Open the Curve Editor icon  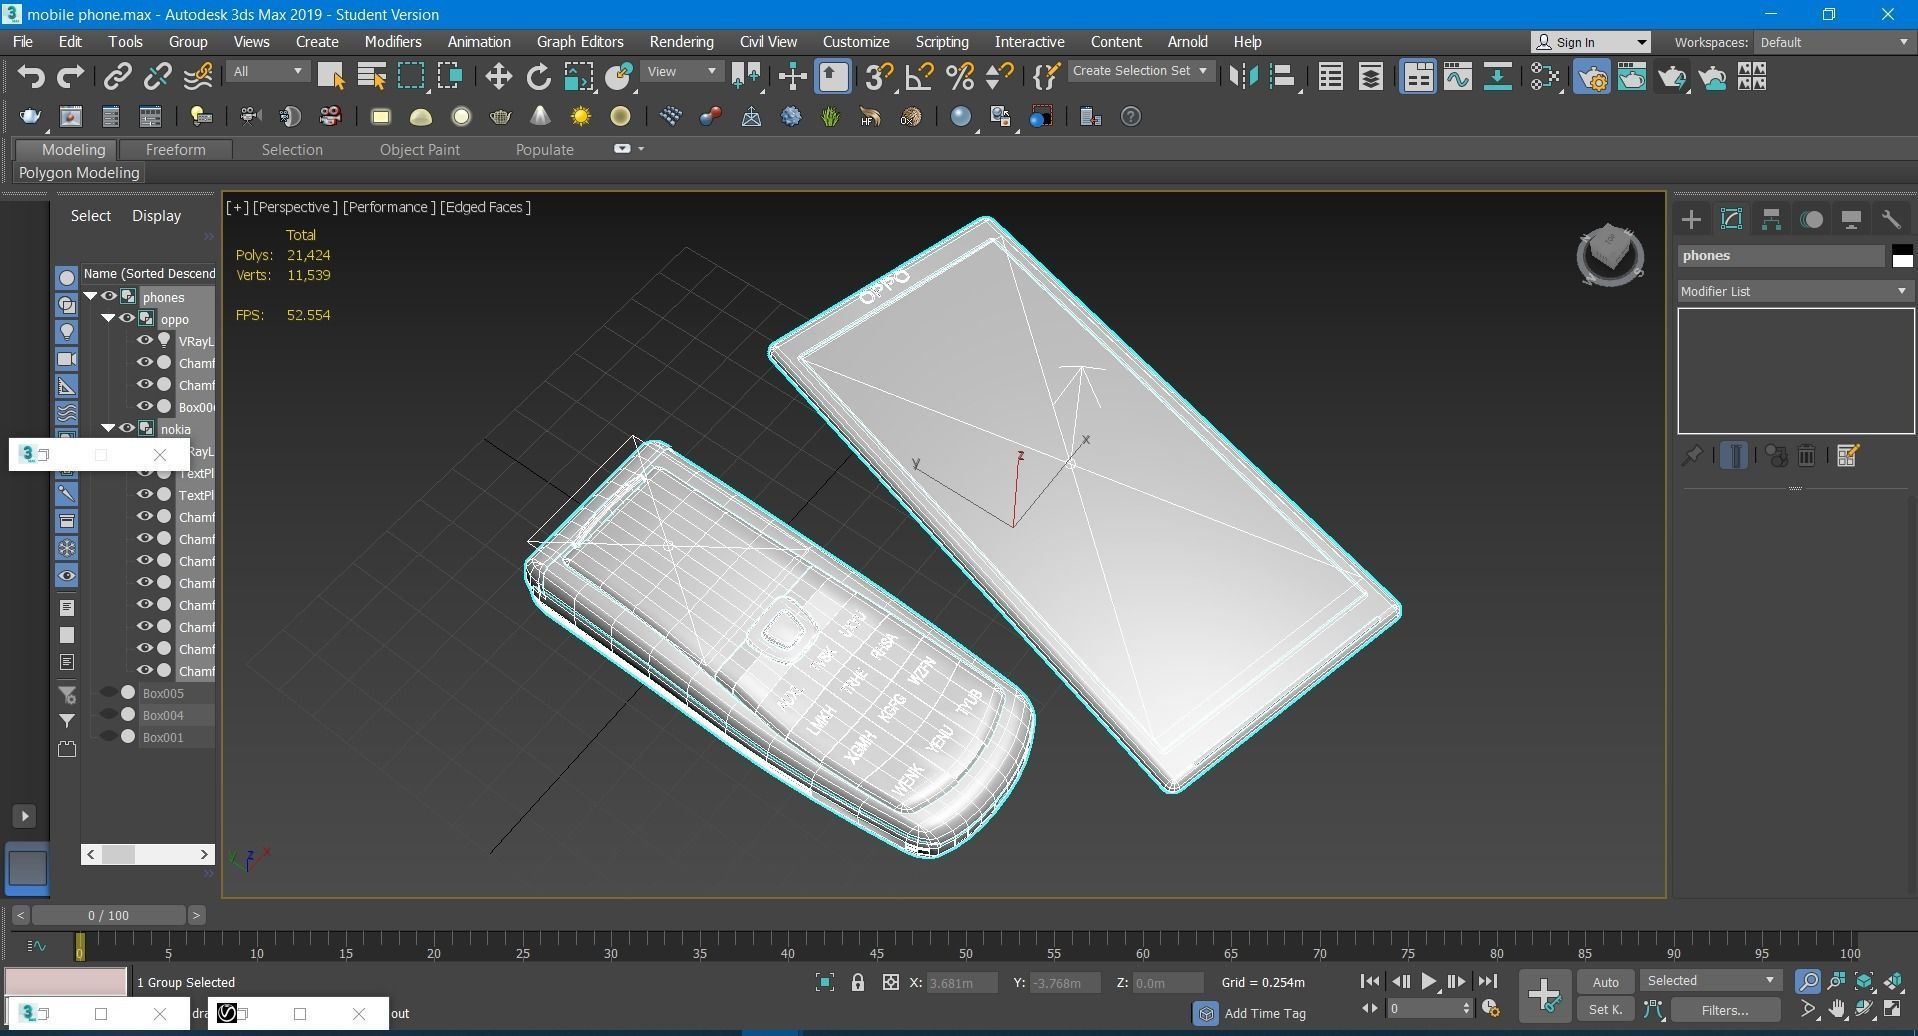[x=1458, y=77]
